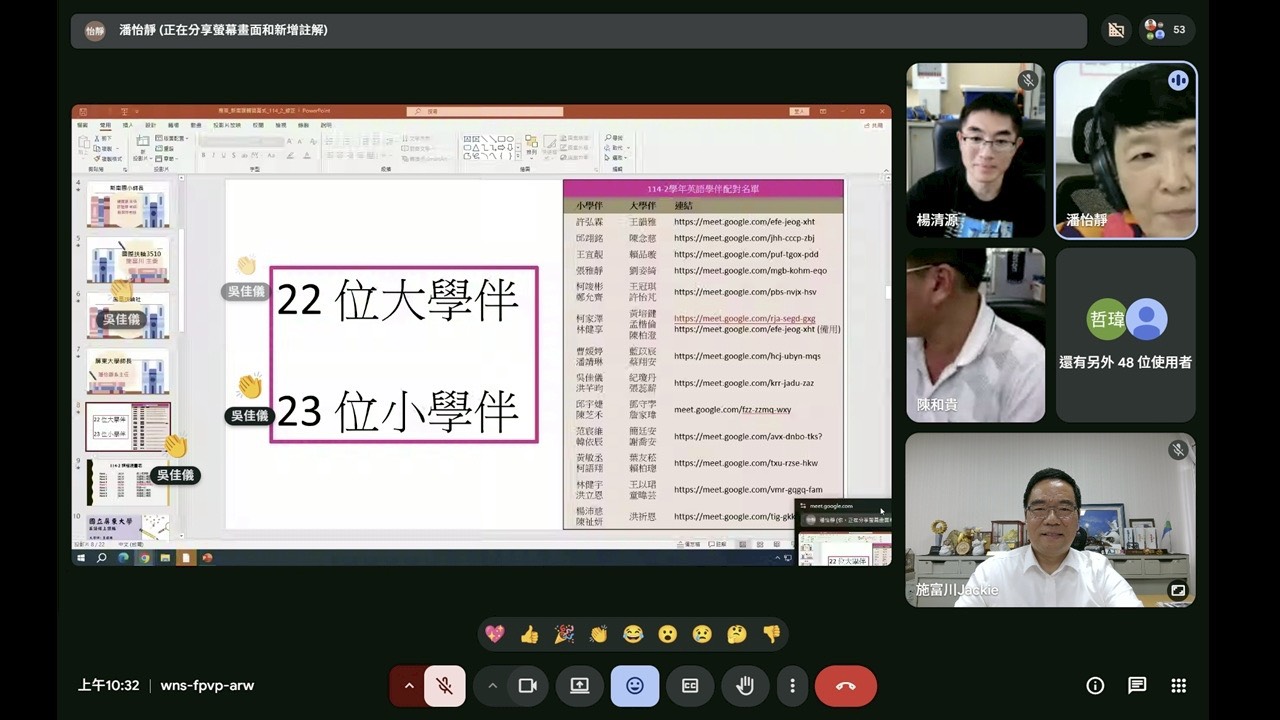Open the activities grid icon
Screen dimensions: 1280x720
pos(1179,686)
